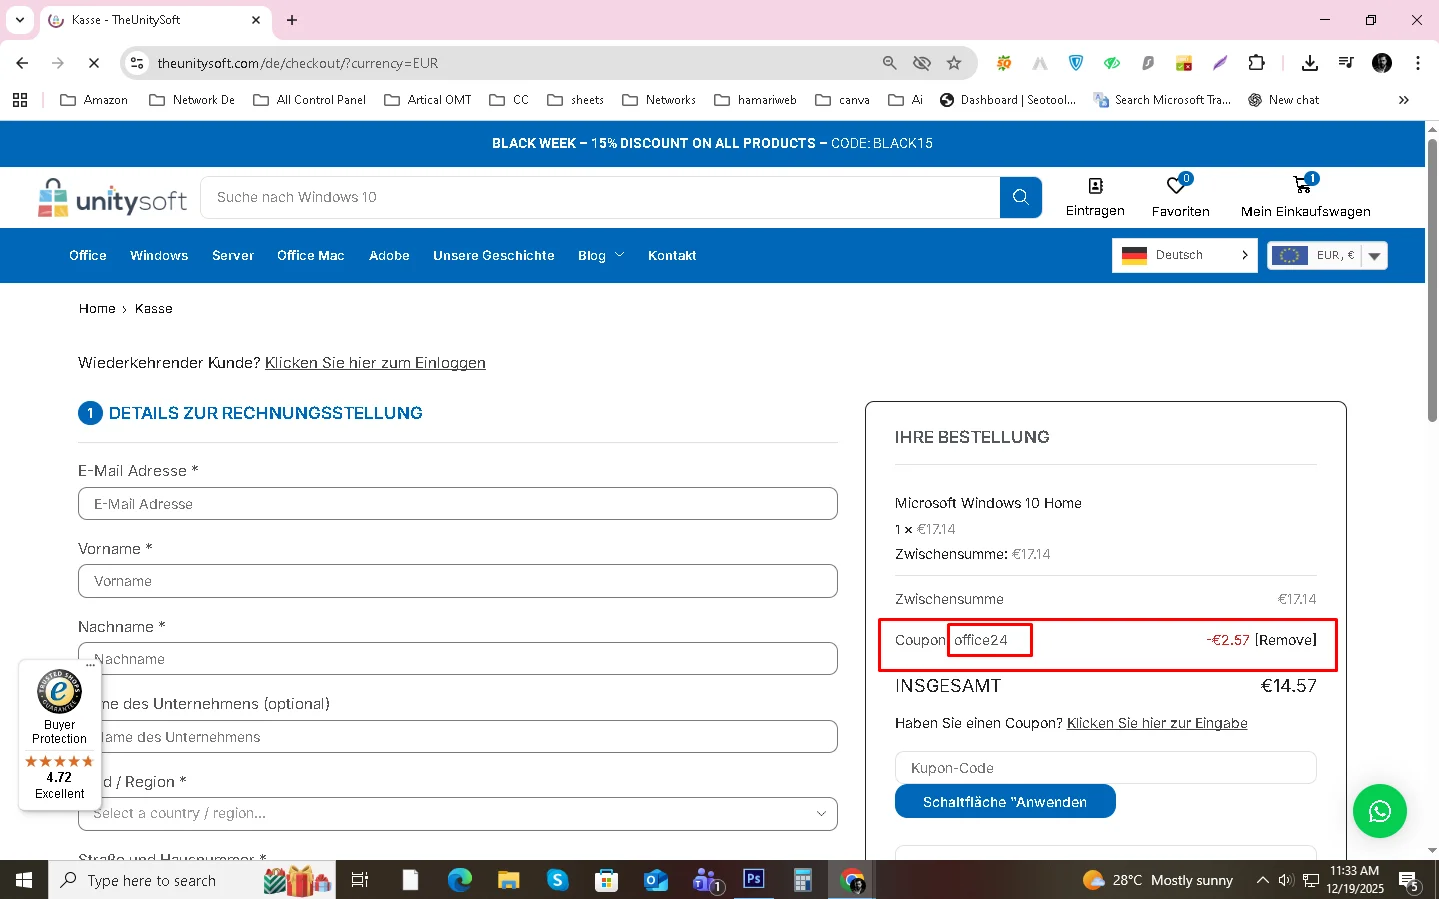This screenshot has width=1439, height=899.
Task: Open country / region select dropdown
Action: click(458, 813)
